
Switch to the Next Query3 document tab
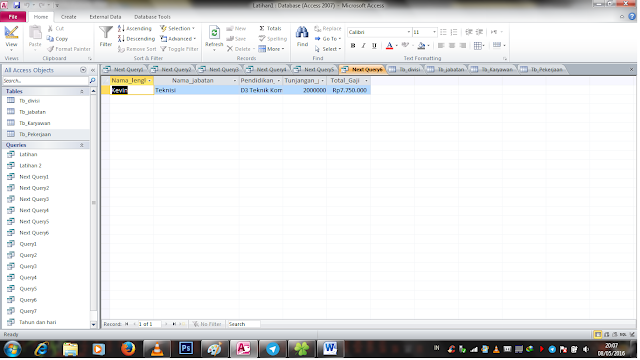tap(219, 69)
